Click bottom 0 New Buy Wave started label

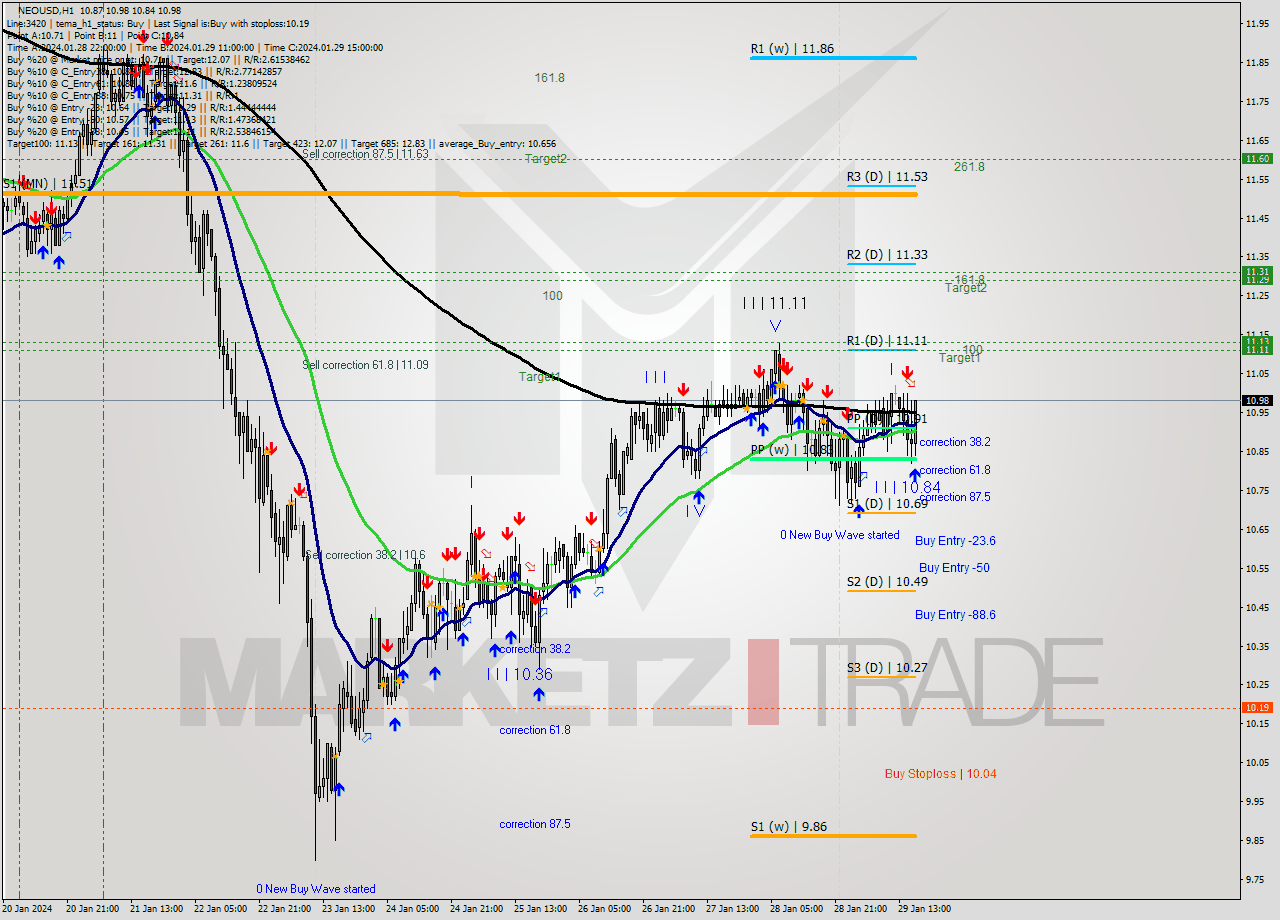316,889
